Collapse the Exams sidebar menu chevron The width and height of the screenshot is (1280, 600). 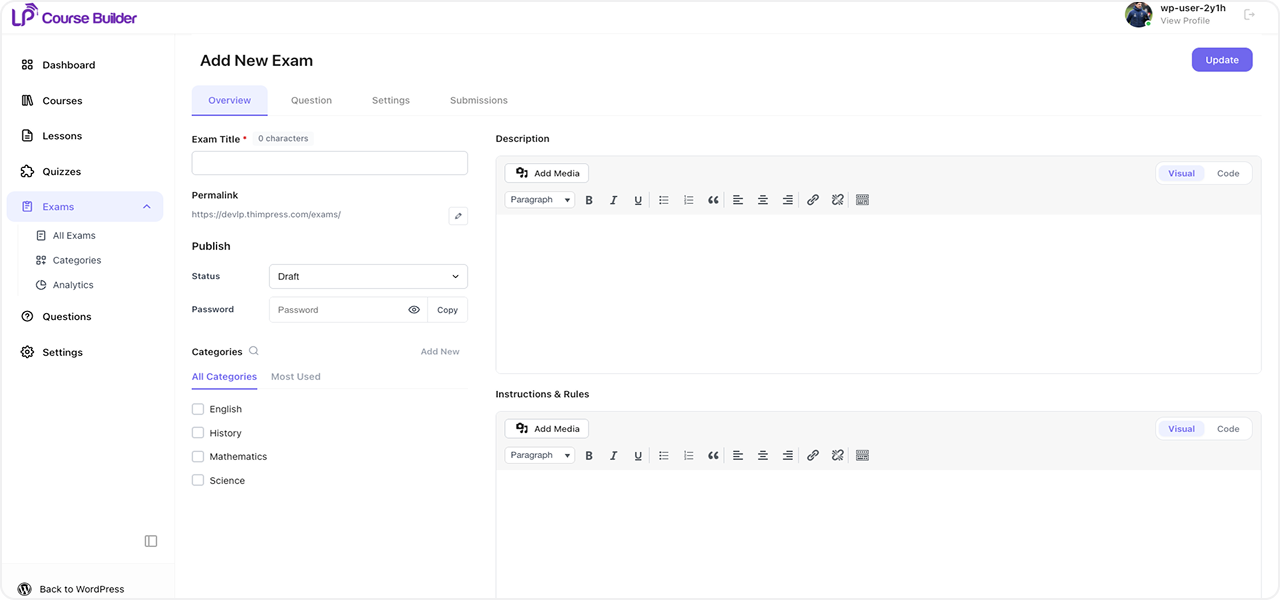pyautogui.click(x=147, y=207)
